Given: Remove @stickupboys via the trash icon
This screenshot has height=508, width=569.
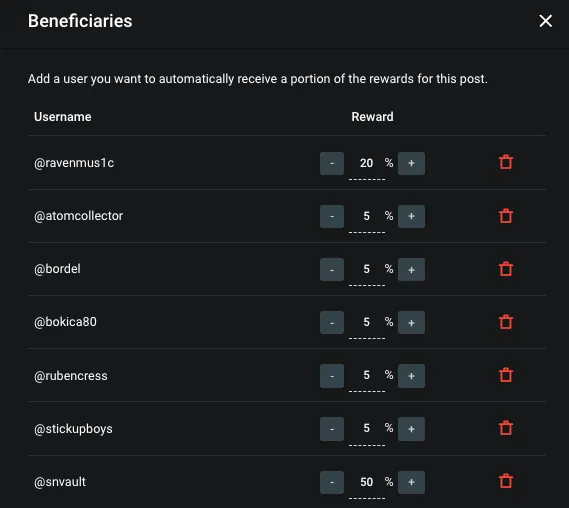Looking at the screenshot, I should pos(506,428).
